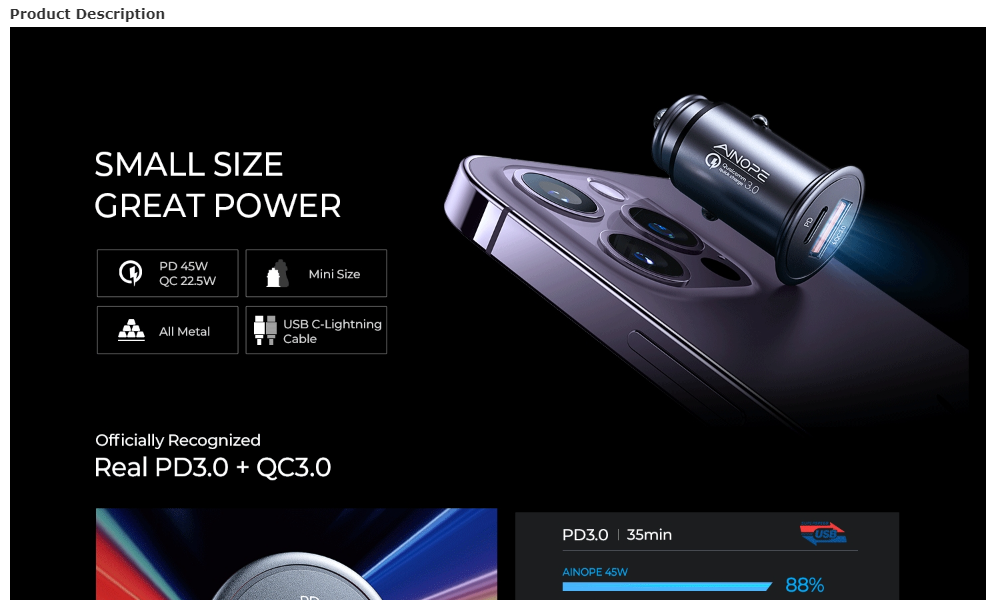Select the Mini Size feature box
Image resolution: width=997 pixels, height=600 pixels.
[316, 273]
